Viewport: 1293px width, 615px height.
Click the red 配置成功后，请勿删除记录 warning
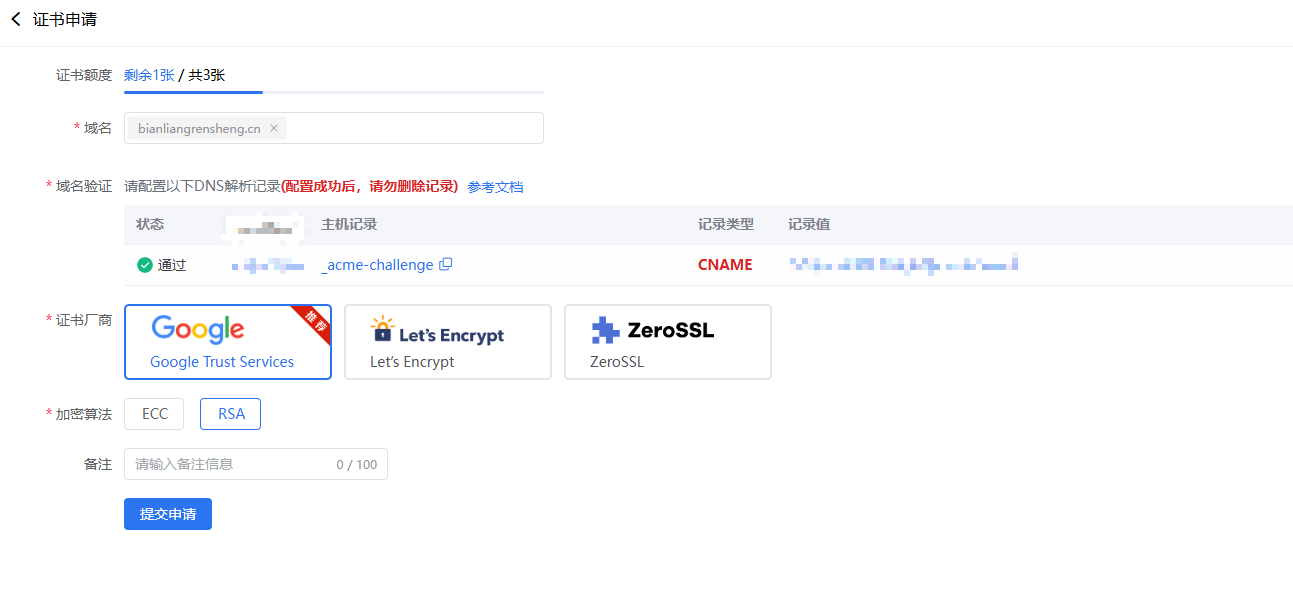coord(370,186)
